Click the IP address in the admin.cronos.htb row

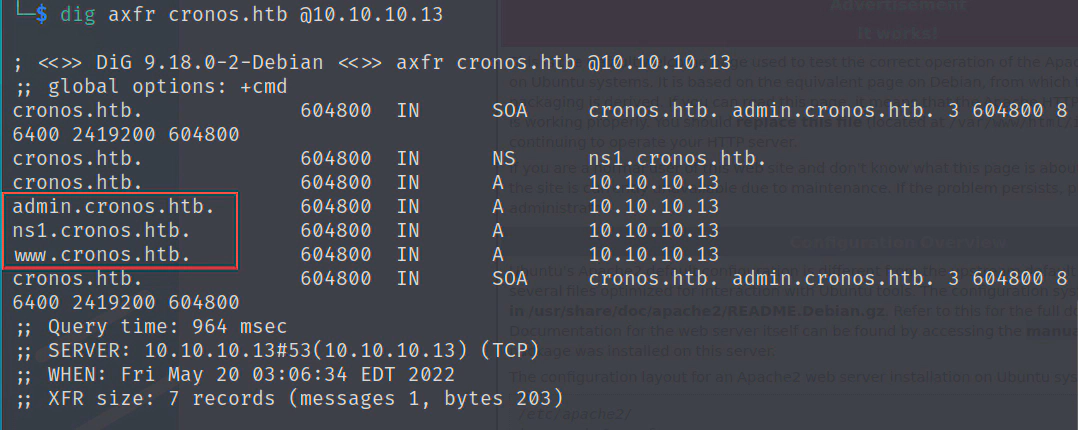(x=654, y=206)
